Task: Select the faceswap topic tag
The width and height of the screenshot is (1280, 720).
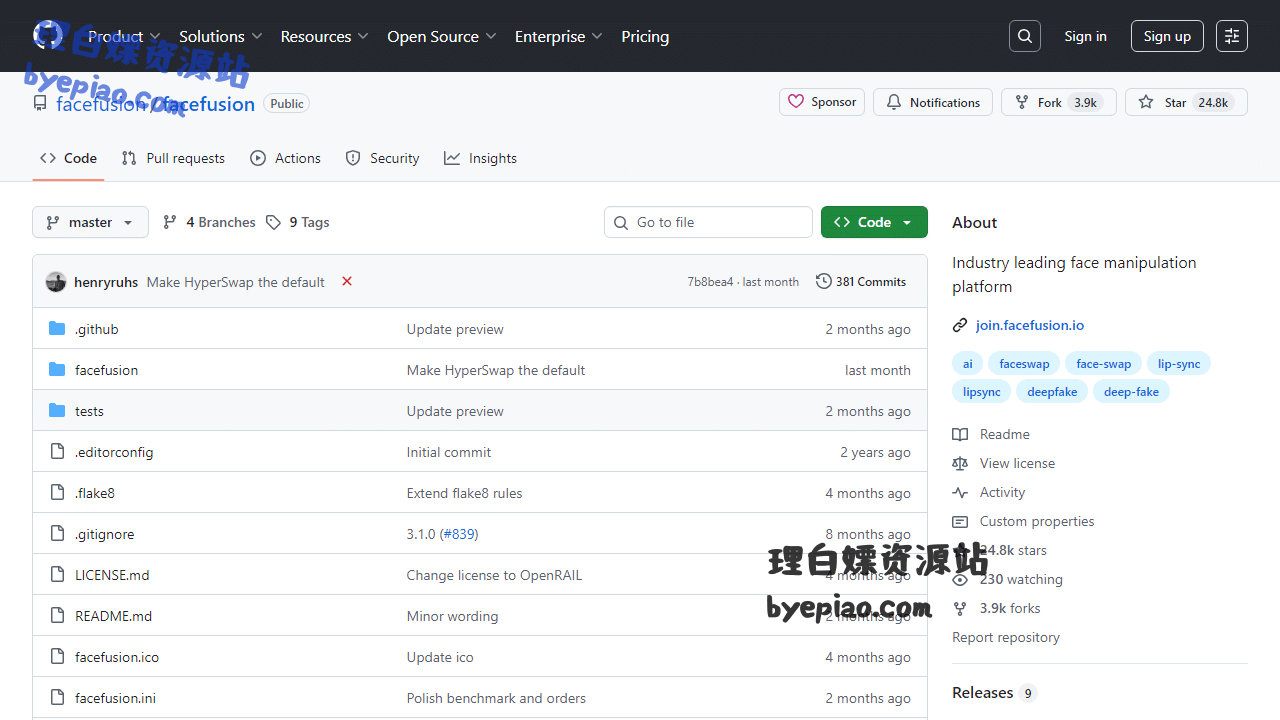Action: click(x=1024, y=364)
